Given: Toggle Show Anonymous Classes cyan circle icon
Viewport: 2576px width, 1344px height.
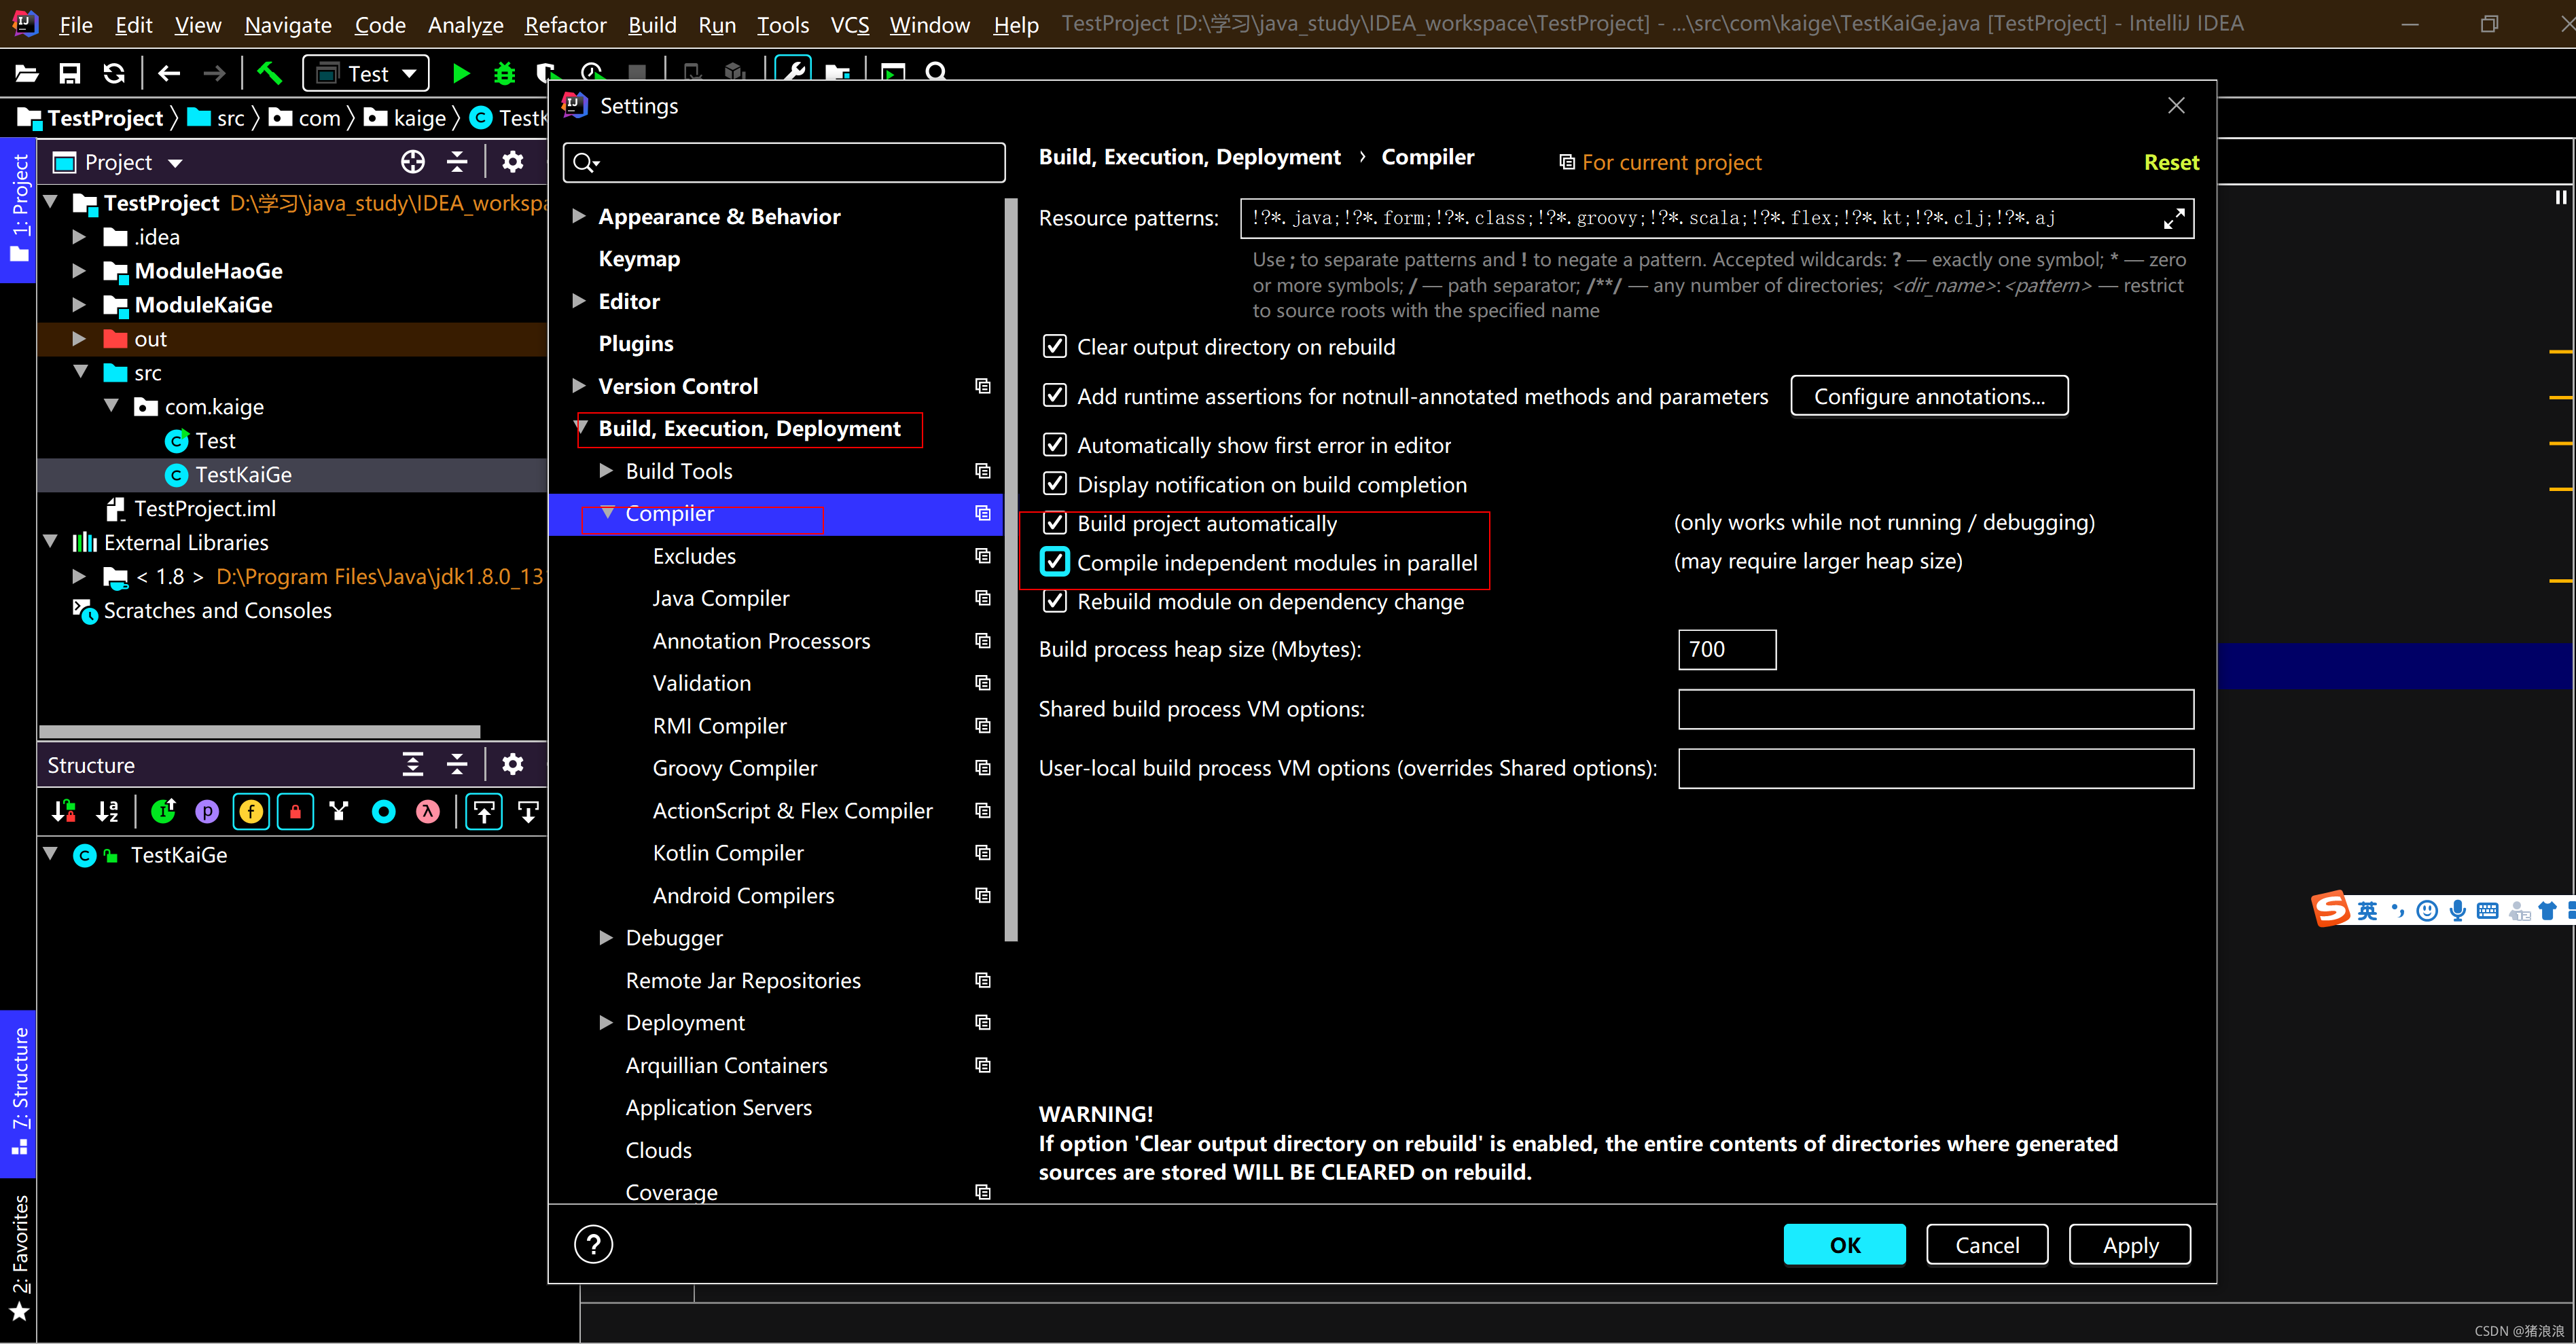Looking at the screenshot, I should [x=384, y=811].
